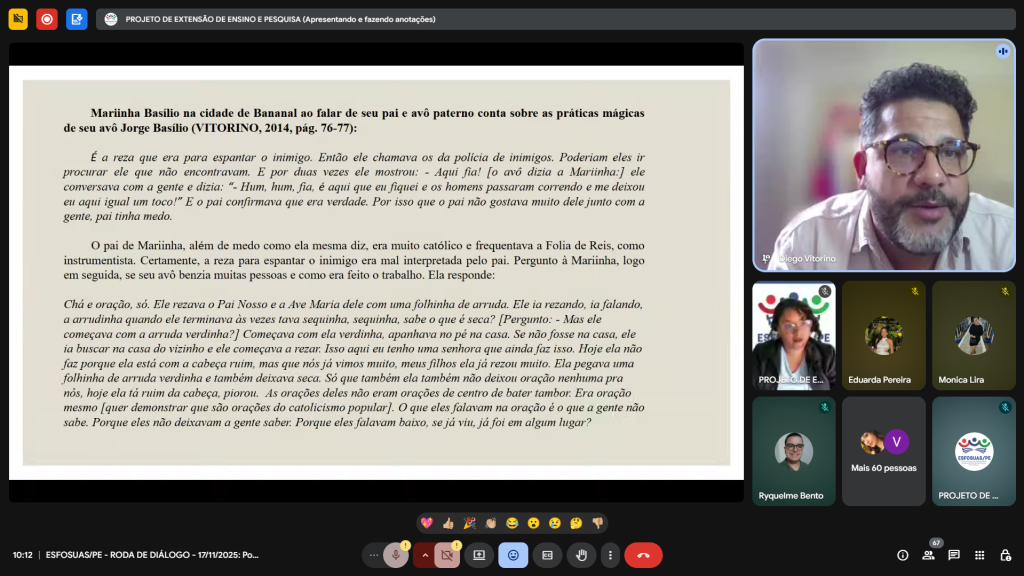Select Diego Vitorino's video tile

(883, 155)
